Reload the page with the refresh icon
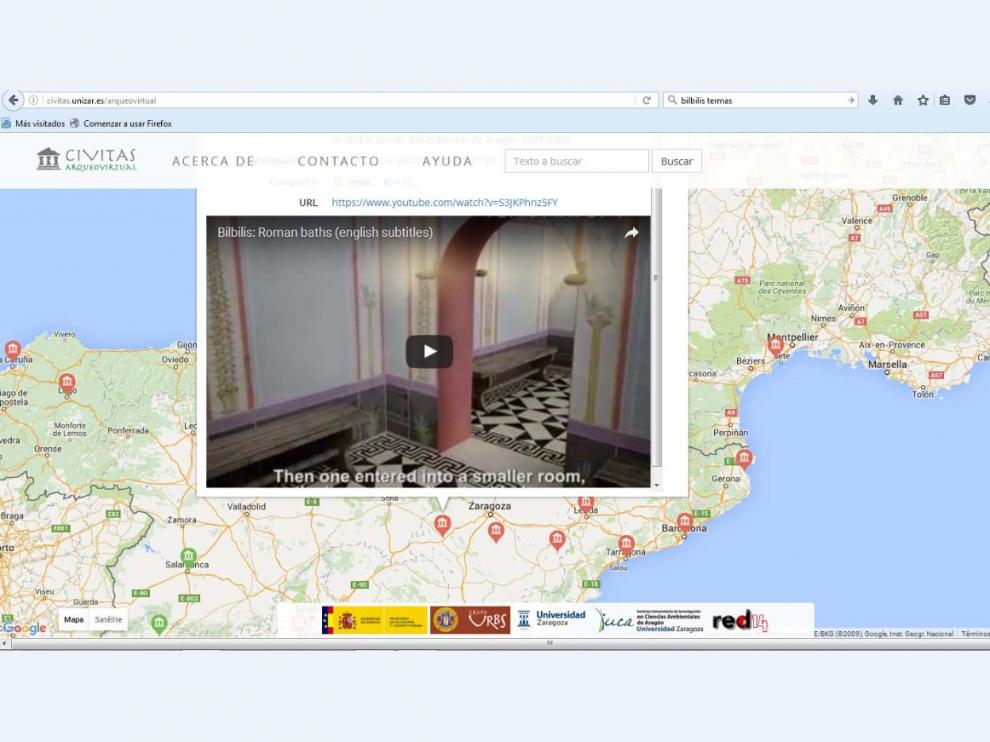Image resolution: width=990 pixels, height=742 pixels. click(x=646, y=100)
